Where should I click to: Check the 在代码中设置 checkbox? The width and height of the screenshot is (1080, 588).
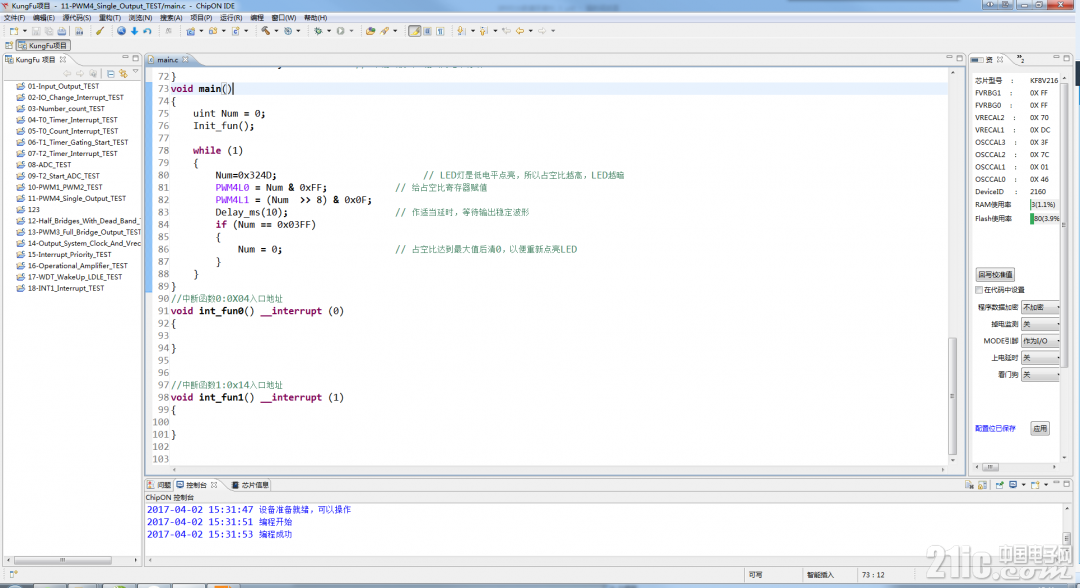point(979,290)
